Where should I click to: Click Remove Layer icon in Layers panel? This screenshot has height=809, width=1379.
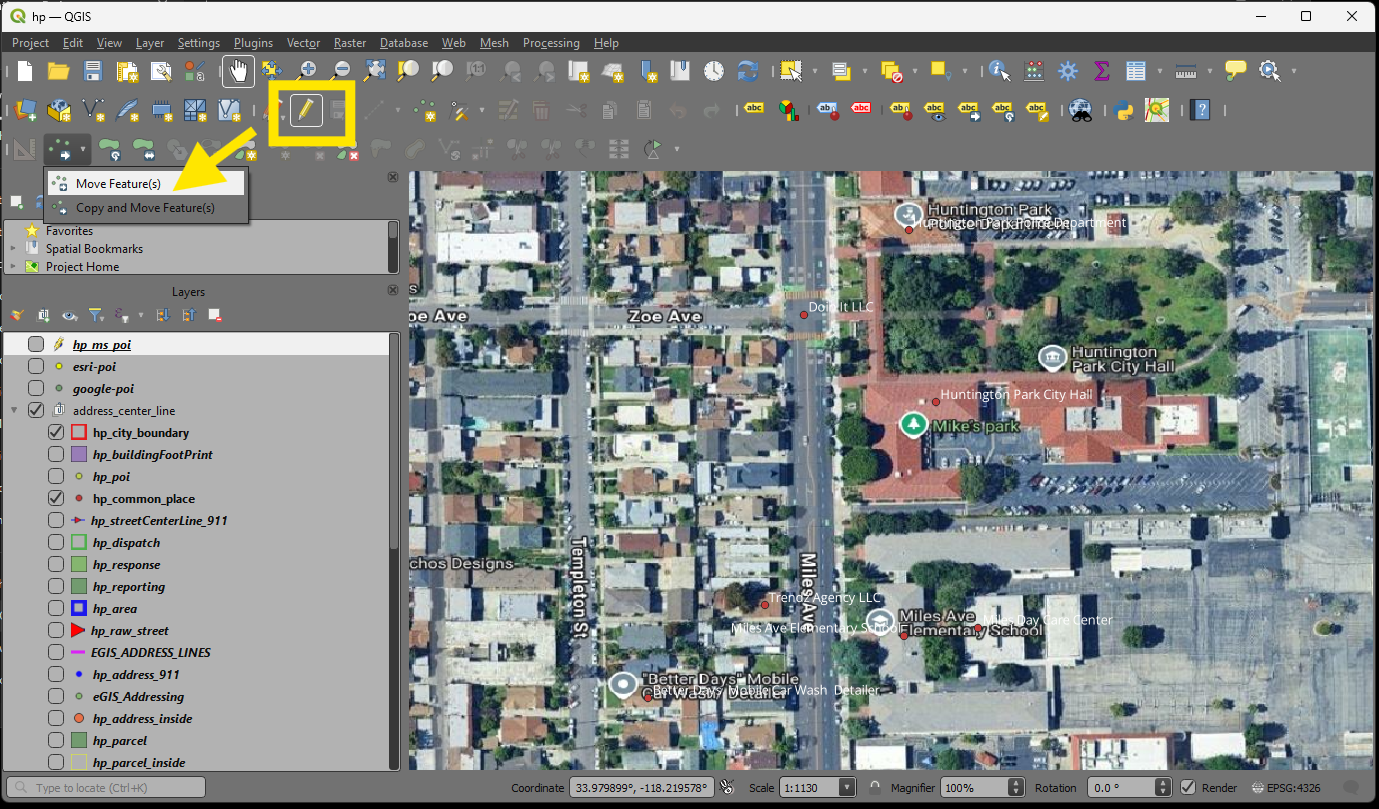coord(215,315)
